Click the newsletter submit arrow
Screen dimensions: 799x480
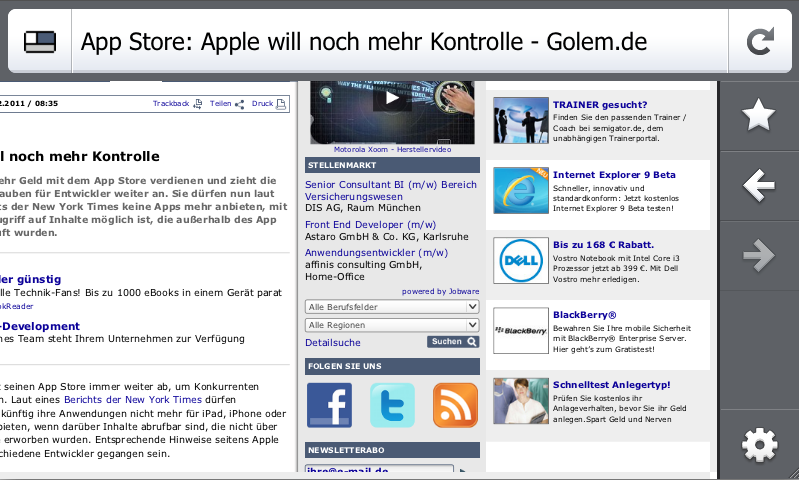(x=463, y=471)
